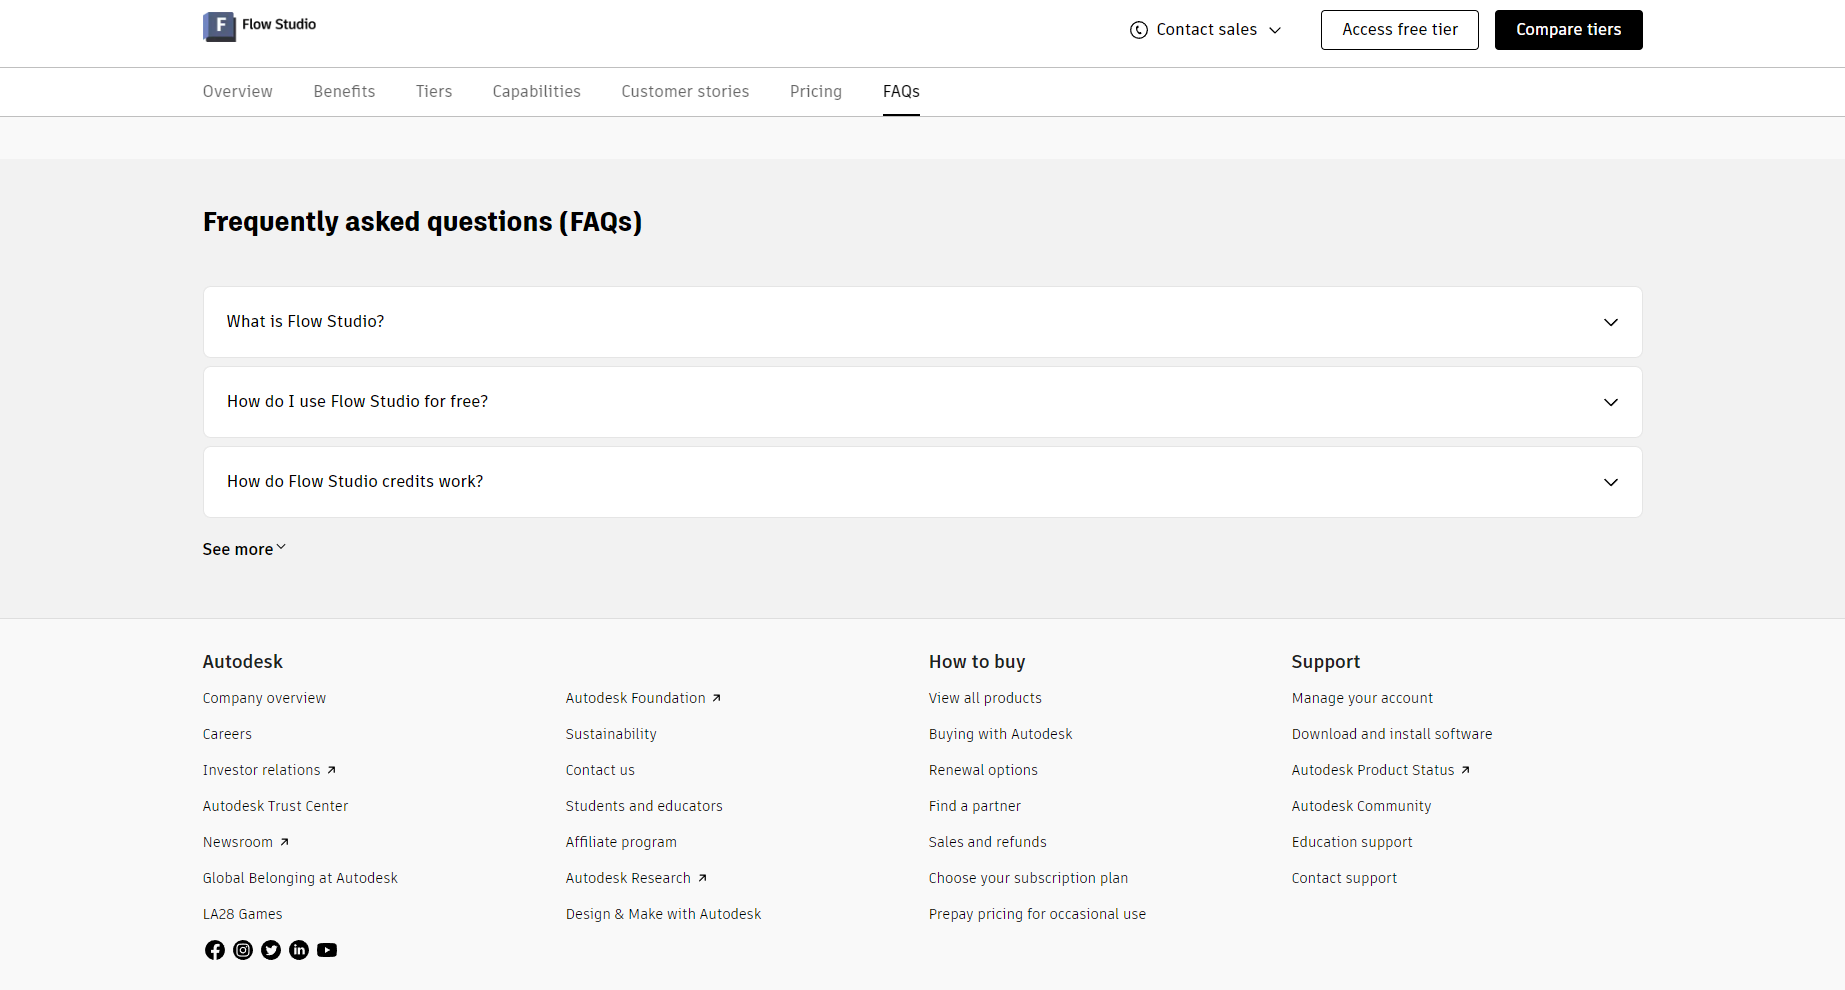The width and height of the screenshot is (1845, 990).
Task: Click the Flow Studio logo icon
Action: coord(219,26)
